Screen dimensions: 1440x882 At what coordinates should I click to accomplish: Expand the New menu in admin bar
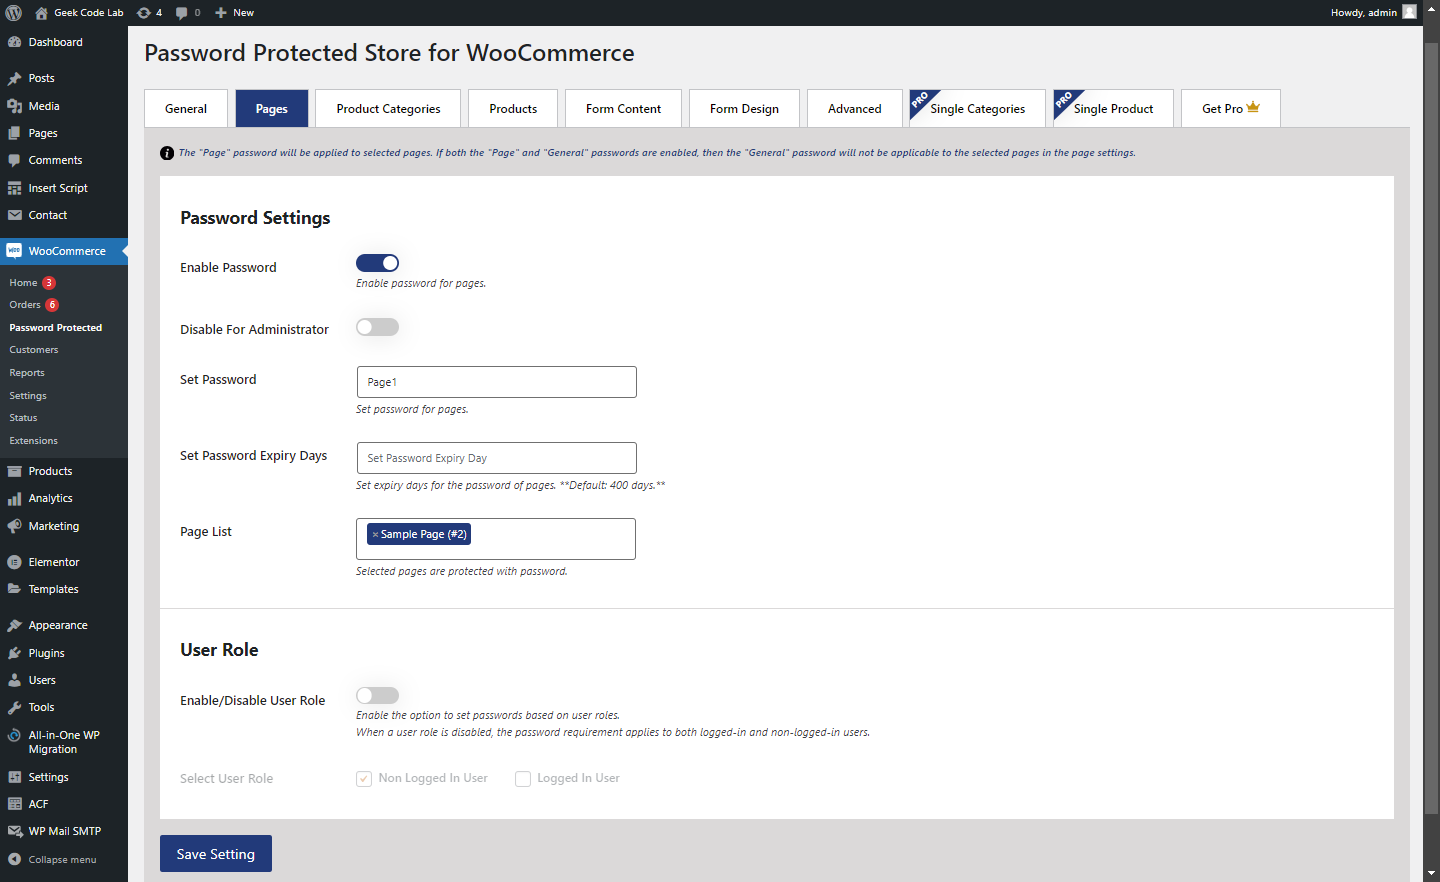[x=235, y=13]
